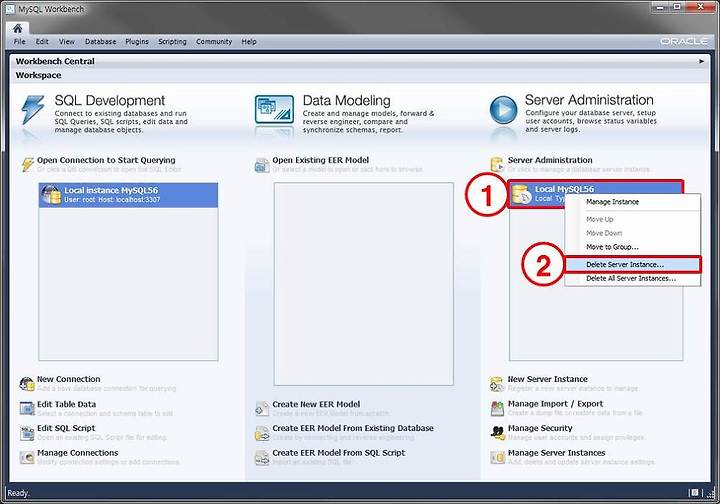The image size is (720, 504).
Task: Expand the Workbench Central section arrow
Action: tap(701, 61)
